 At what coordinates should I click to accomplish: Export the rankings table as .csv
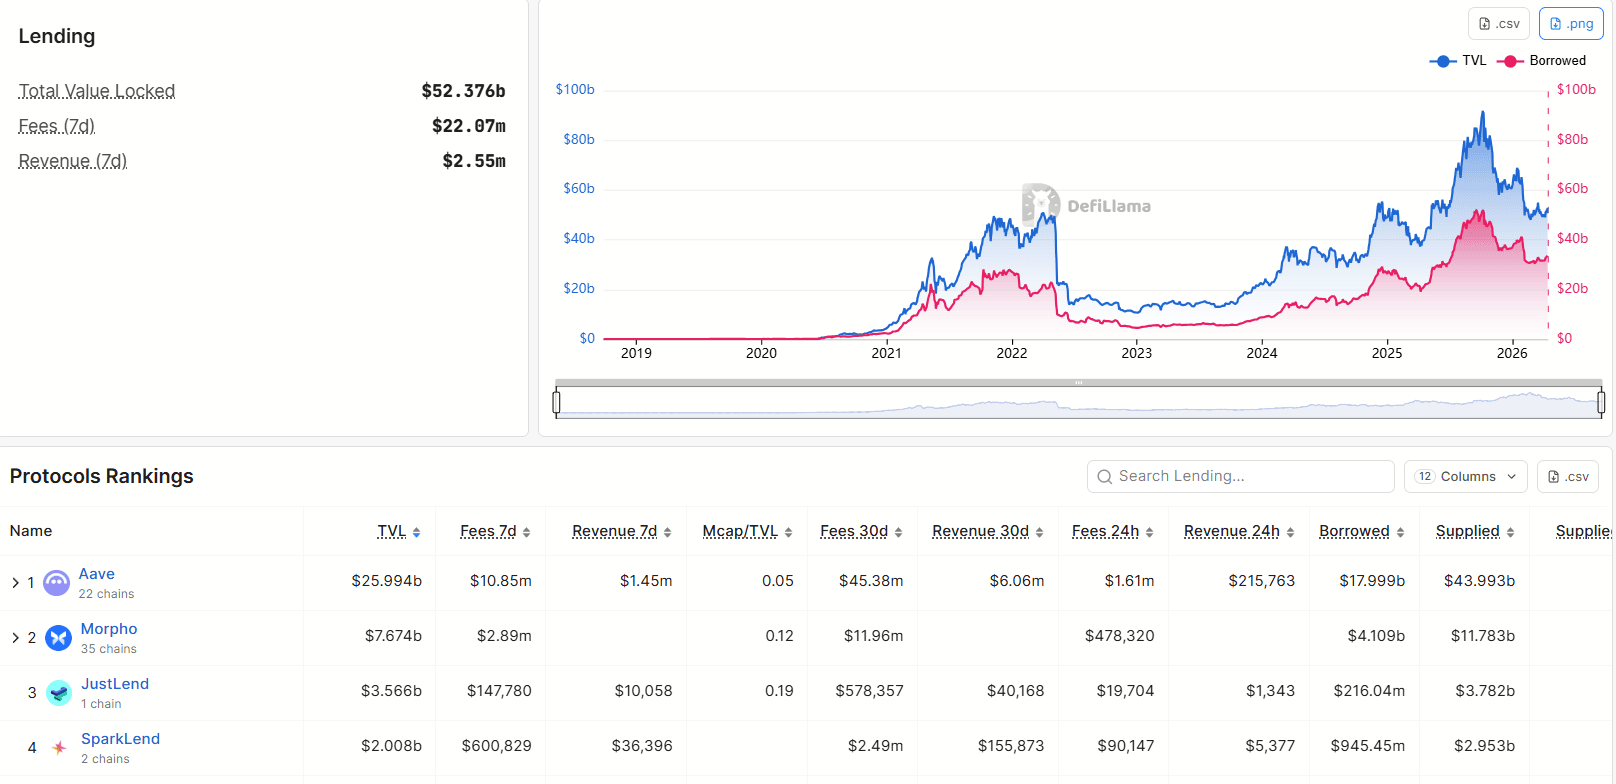[1567, 477]
